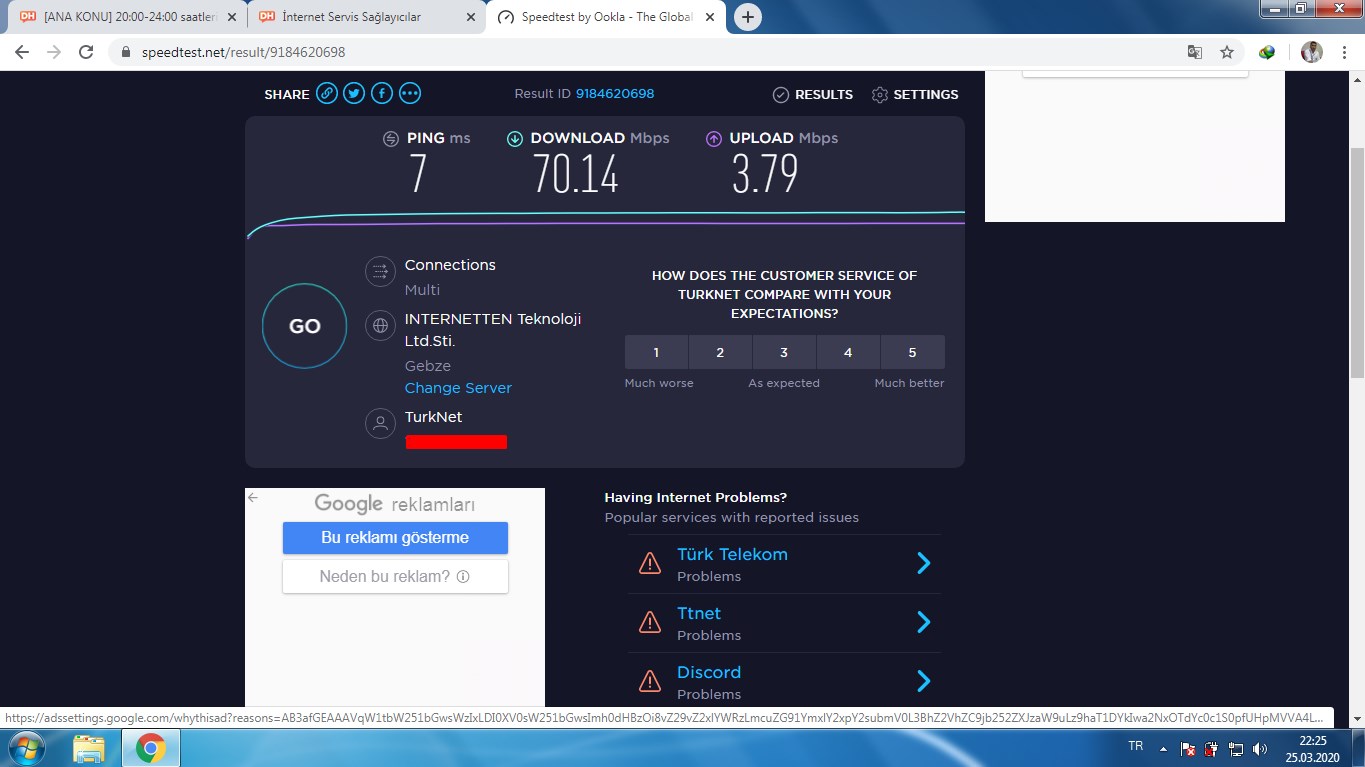Open File Explorer from the taskbar

(89, 747)
